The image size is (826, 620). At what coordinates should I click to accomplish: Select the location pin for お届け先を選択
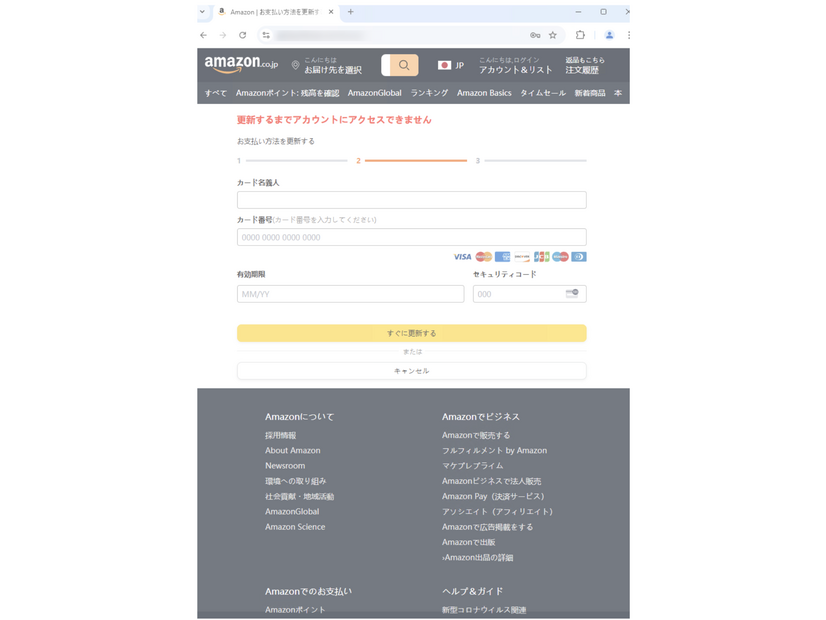[295, 63]
